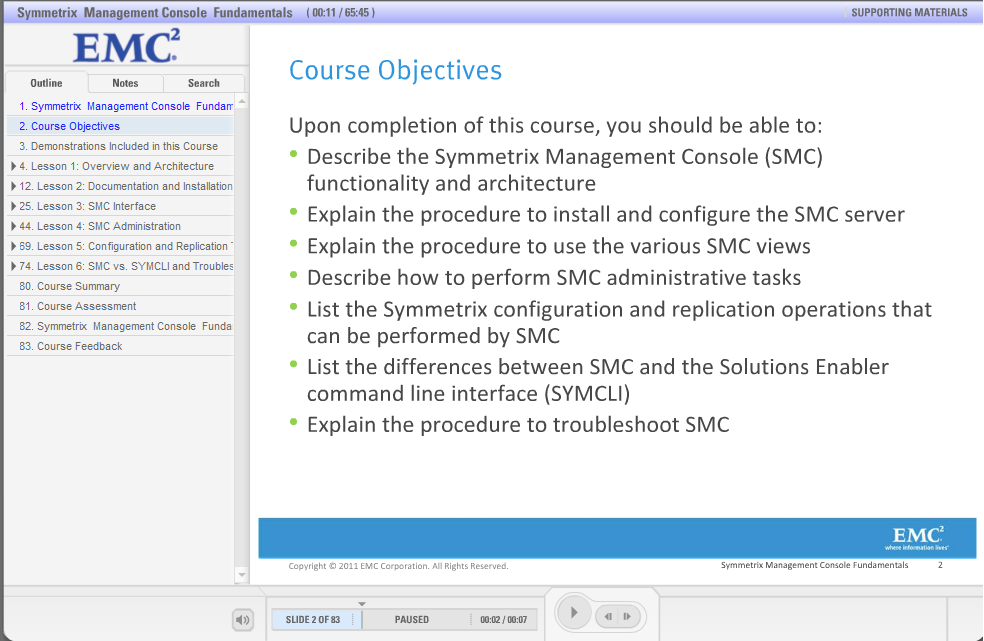984x641 pixels.
Task: Select slide 2 Course Objectives
Action: pos(120,126)
